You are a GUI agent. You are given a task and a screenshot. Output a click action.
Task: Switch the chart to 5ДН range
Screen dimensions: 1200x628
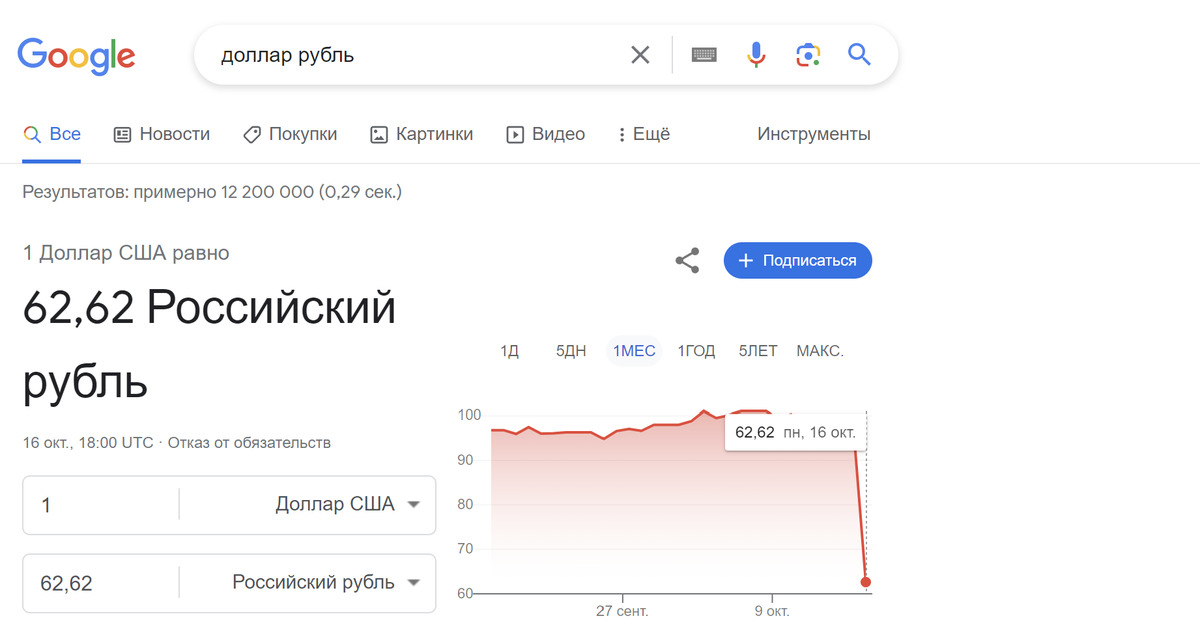(x=571, y=351)
